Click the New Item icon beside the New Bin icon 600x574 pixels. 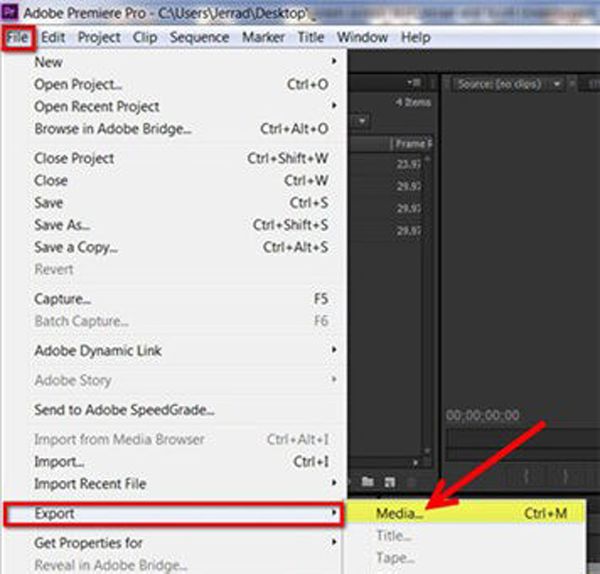(390, 482)
